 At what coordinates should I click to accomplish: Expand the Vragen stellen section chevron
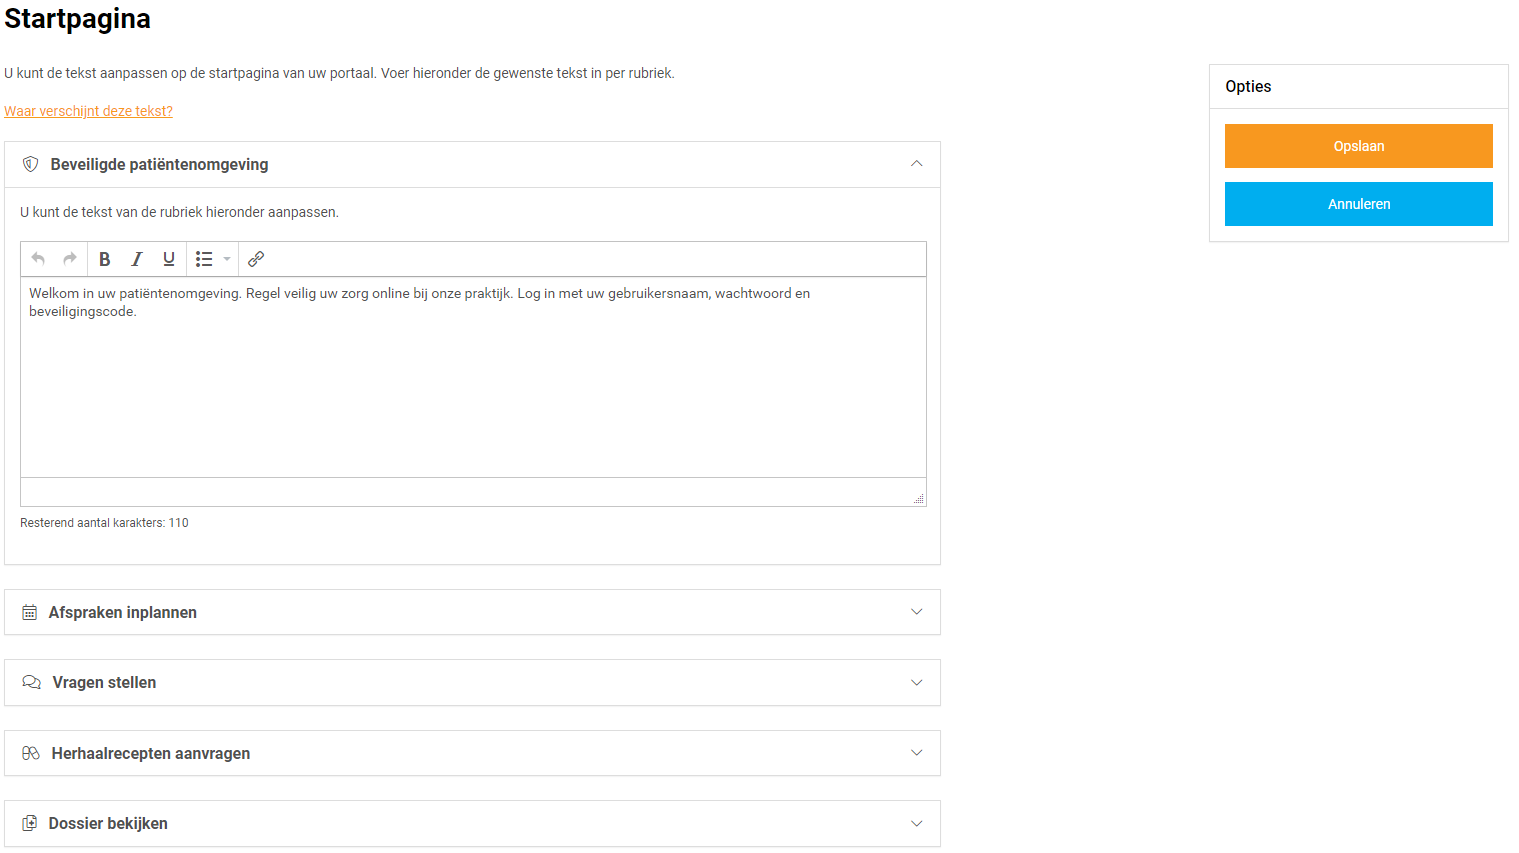(x=916, y=682)
